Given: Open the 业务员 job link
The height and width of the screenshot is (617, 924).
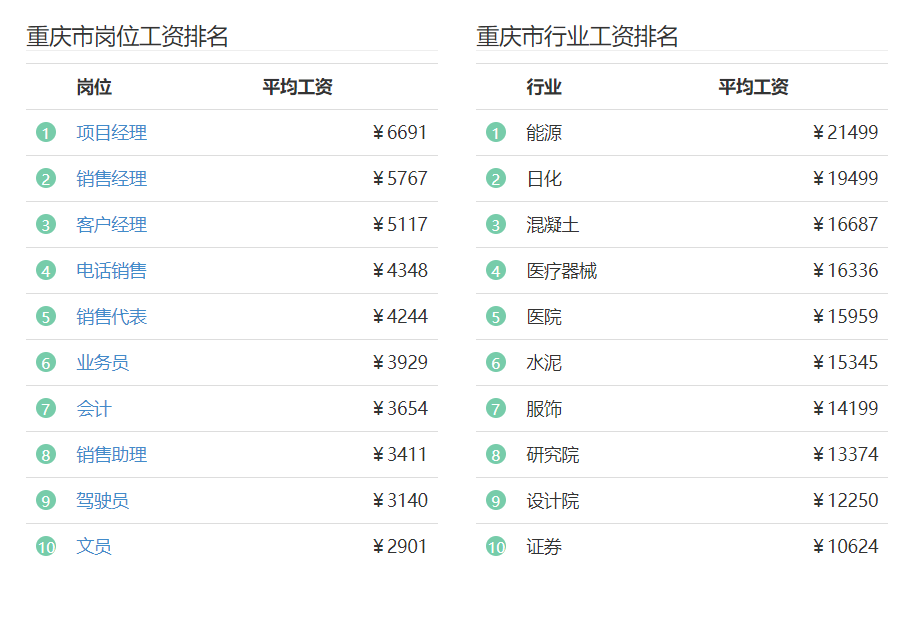Looking at the screenshot, I should [x=103, y=362].
